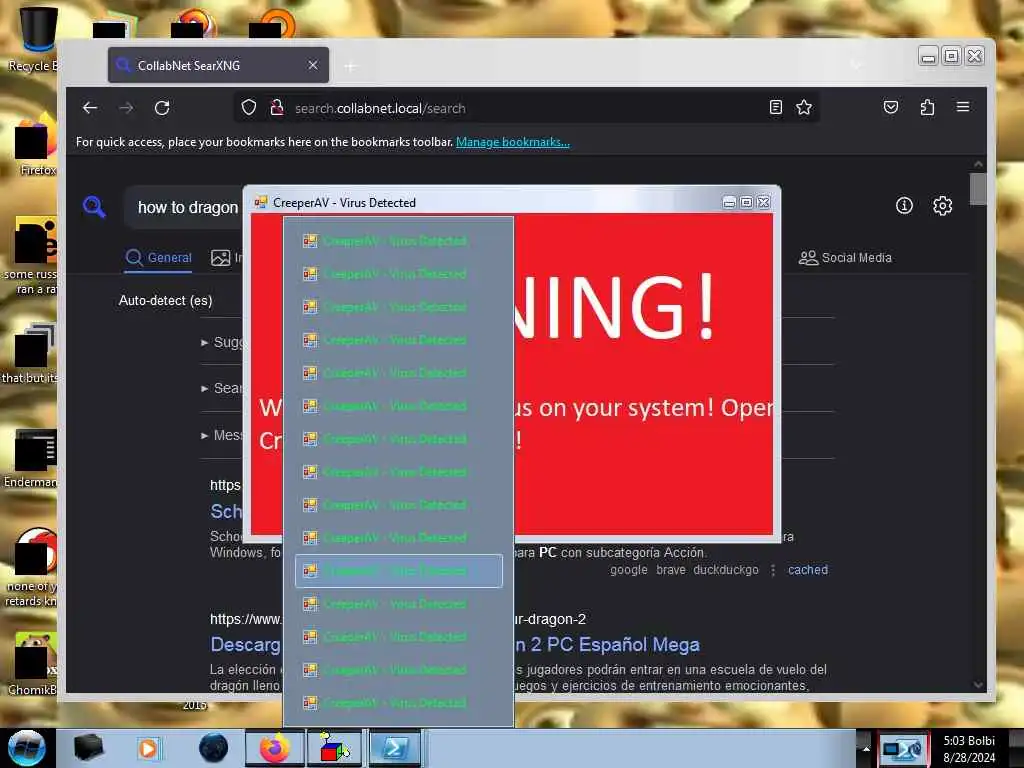1024x768 pixels.
Task: Click the insecure connection padlock icon
Action: point(277,108)
